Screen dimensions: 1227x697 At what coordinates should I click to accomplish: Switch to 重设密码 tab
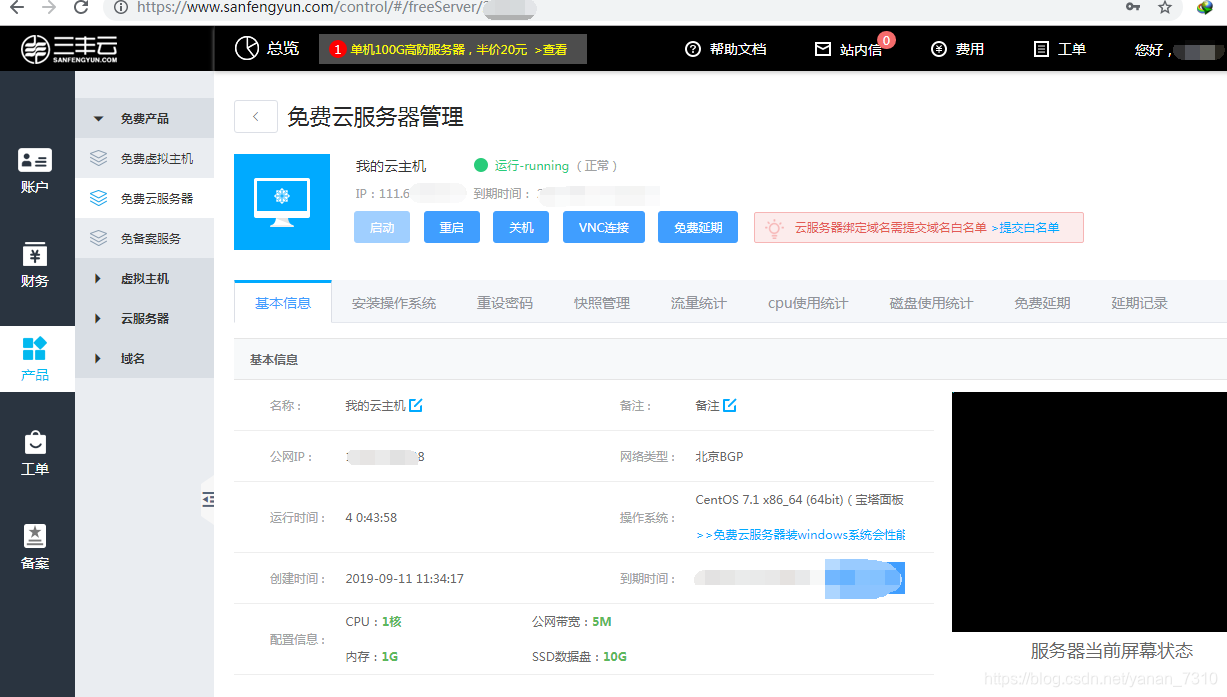pos(505,303)
